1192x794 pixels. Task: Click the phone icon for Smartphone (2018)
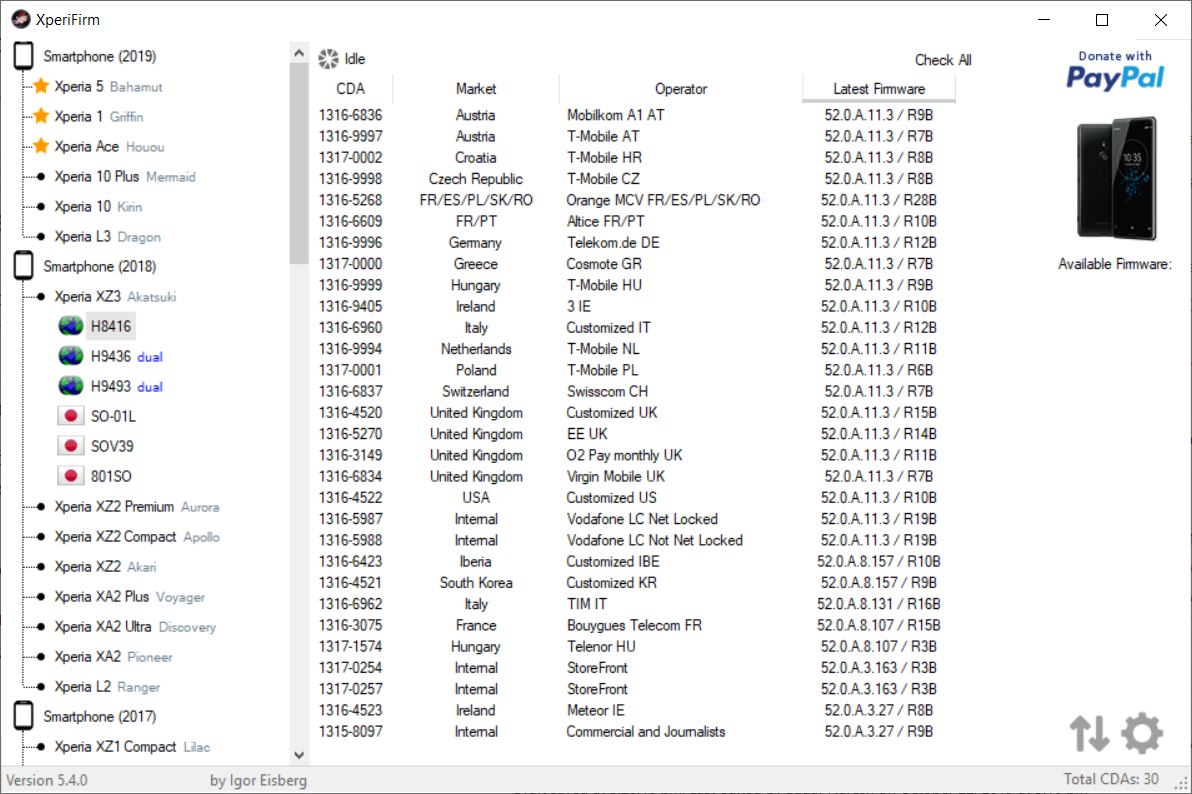coord(23,266)
